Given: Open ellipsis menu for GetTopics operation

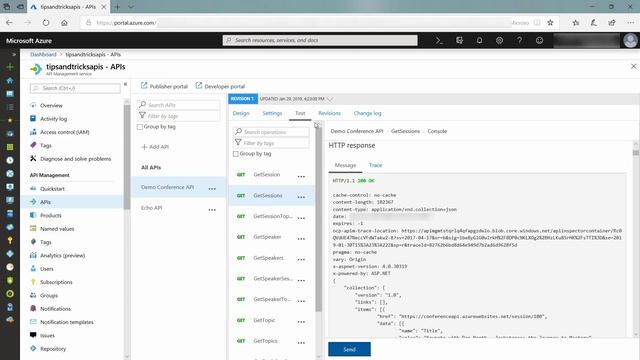Looking at the screenshot, I should tap(301, 342).
